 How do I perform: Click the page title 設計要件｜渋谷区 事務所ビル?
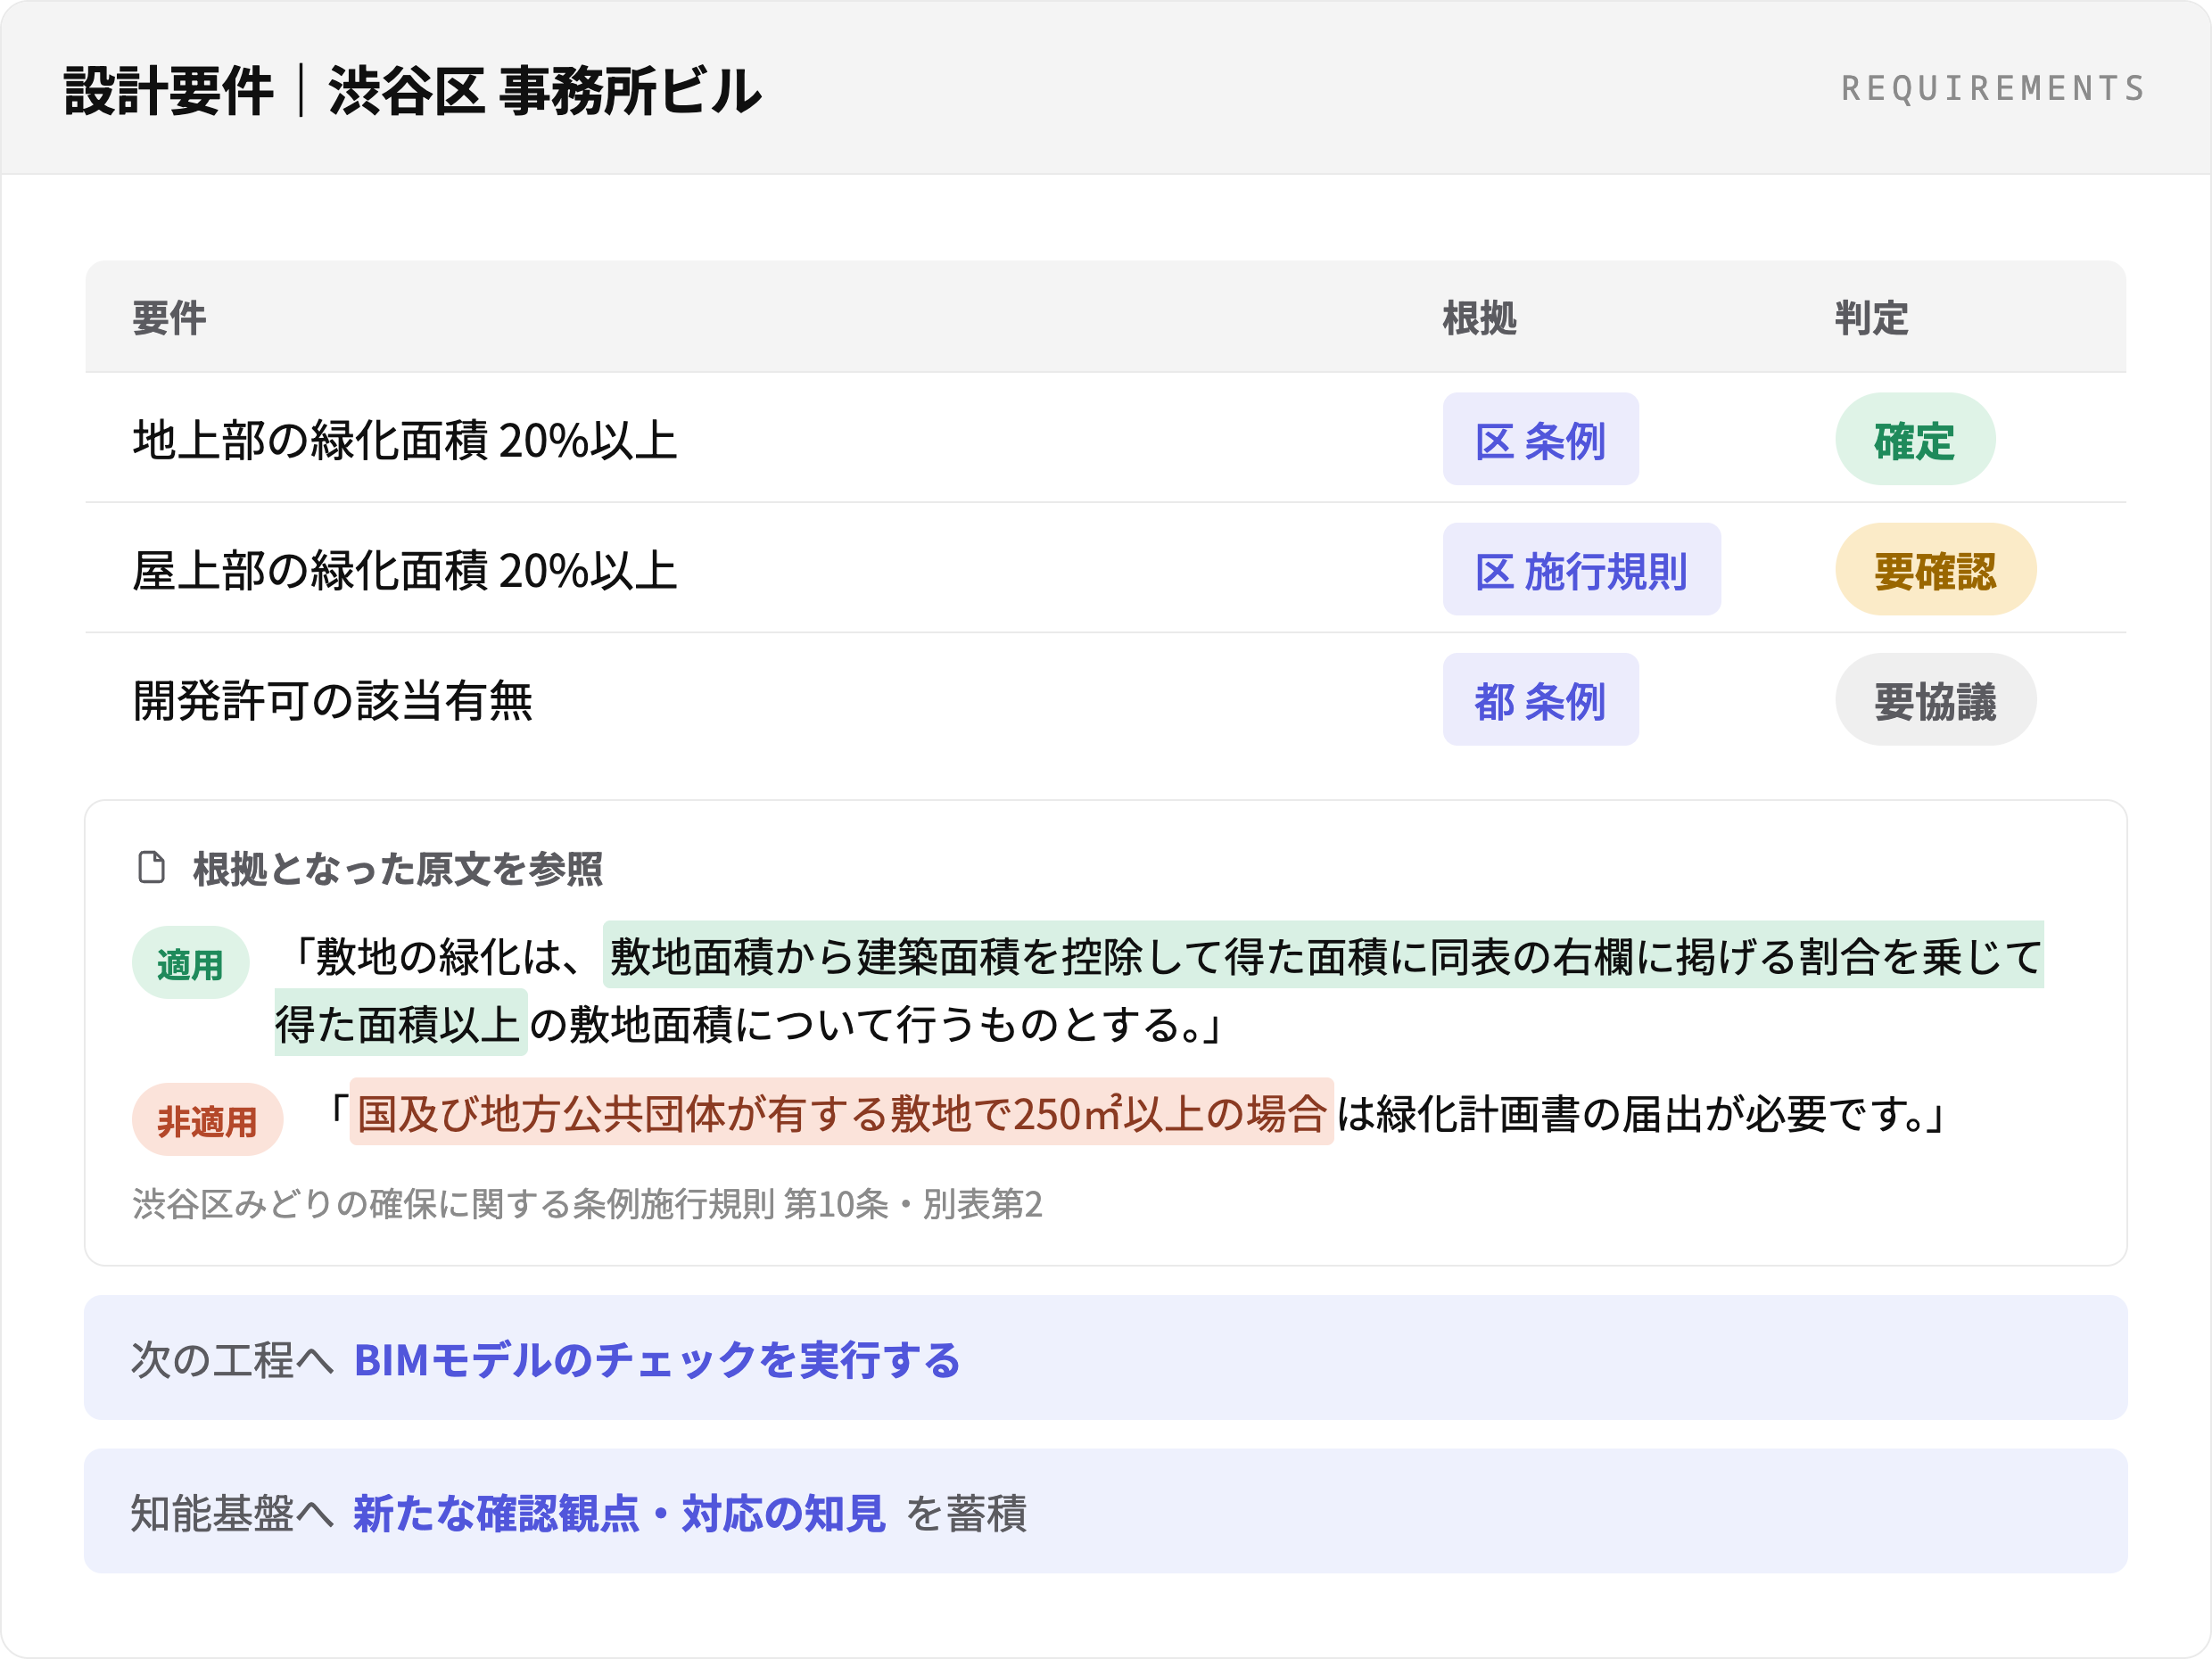[x=412, y=90]
